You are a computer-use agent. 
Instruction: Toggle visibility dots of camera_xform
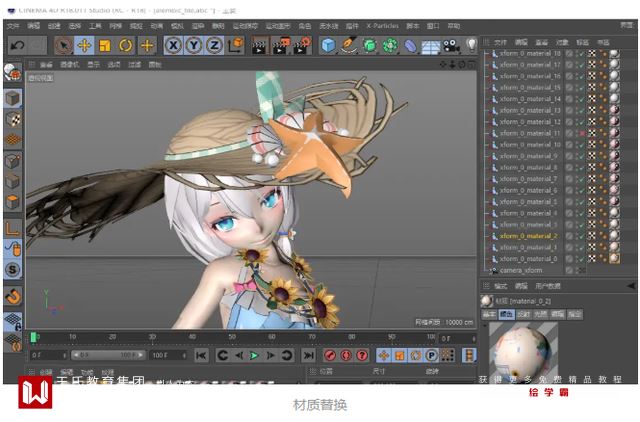click(x=583, y=270)
